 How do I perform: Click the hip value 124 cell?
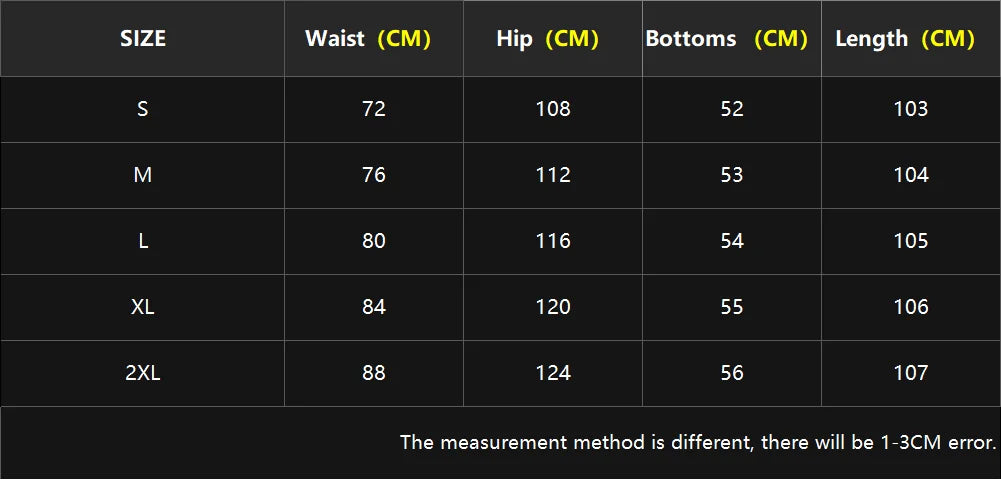(x=553, y=373)
